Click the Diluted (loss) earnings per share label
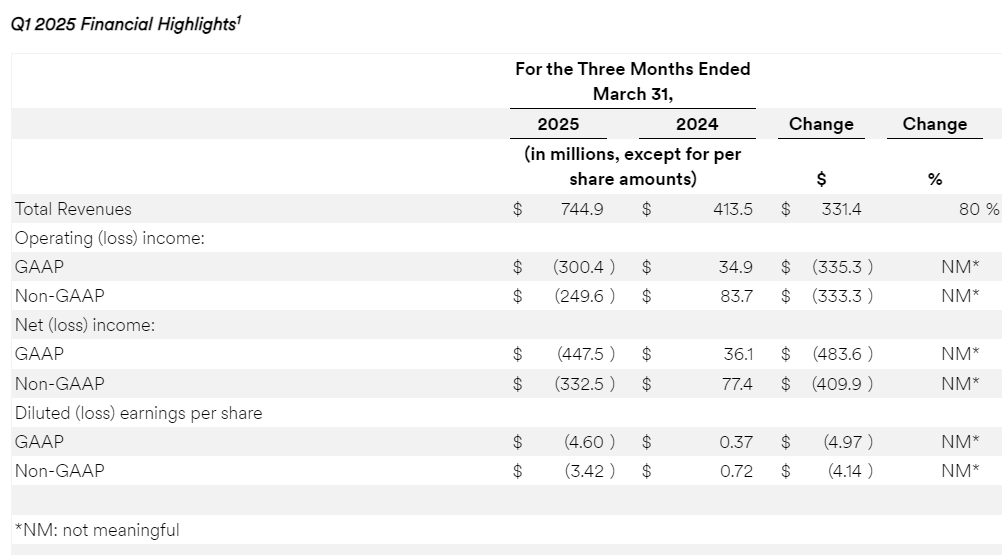Screen dimensions: 1002x555 [138, 412]
